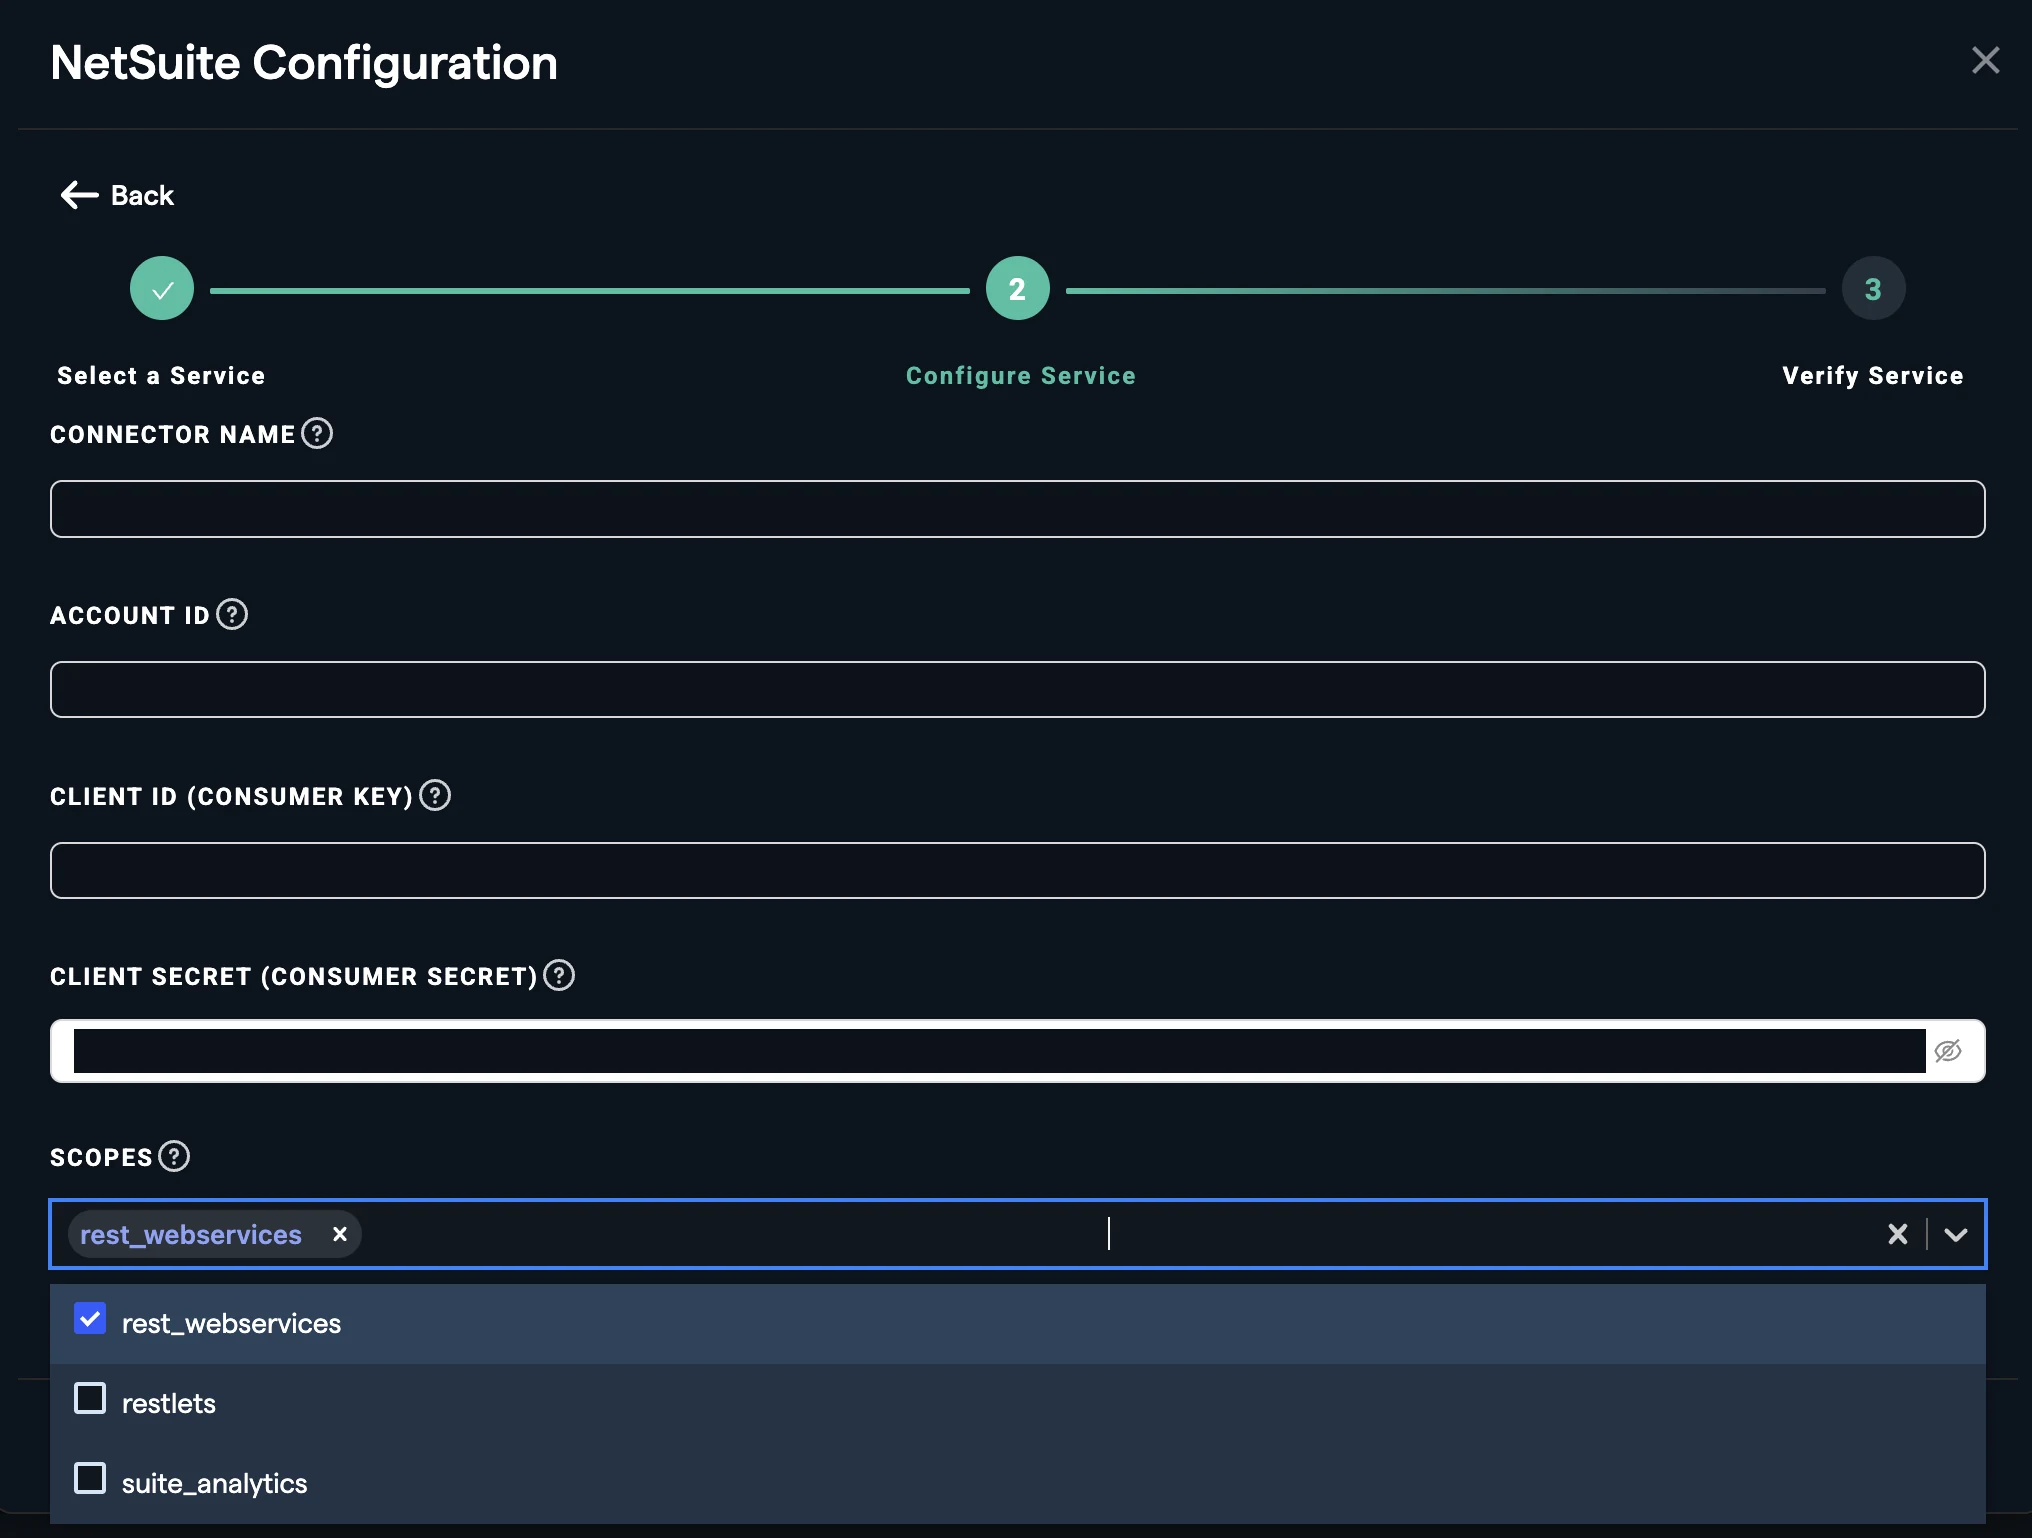Open the Client ID help tooltip icon
The height and width of the screenshot is (1538, 2032).
click(x=435, y=795)
